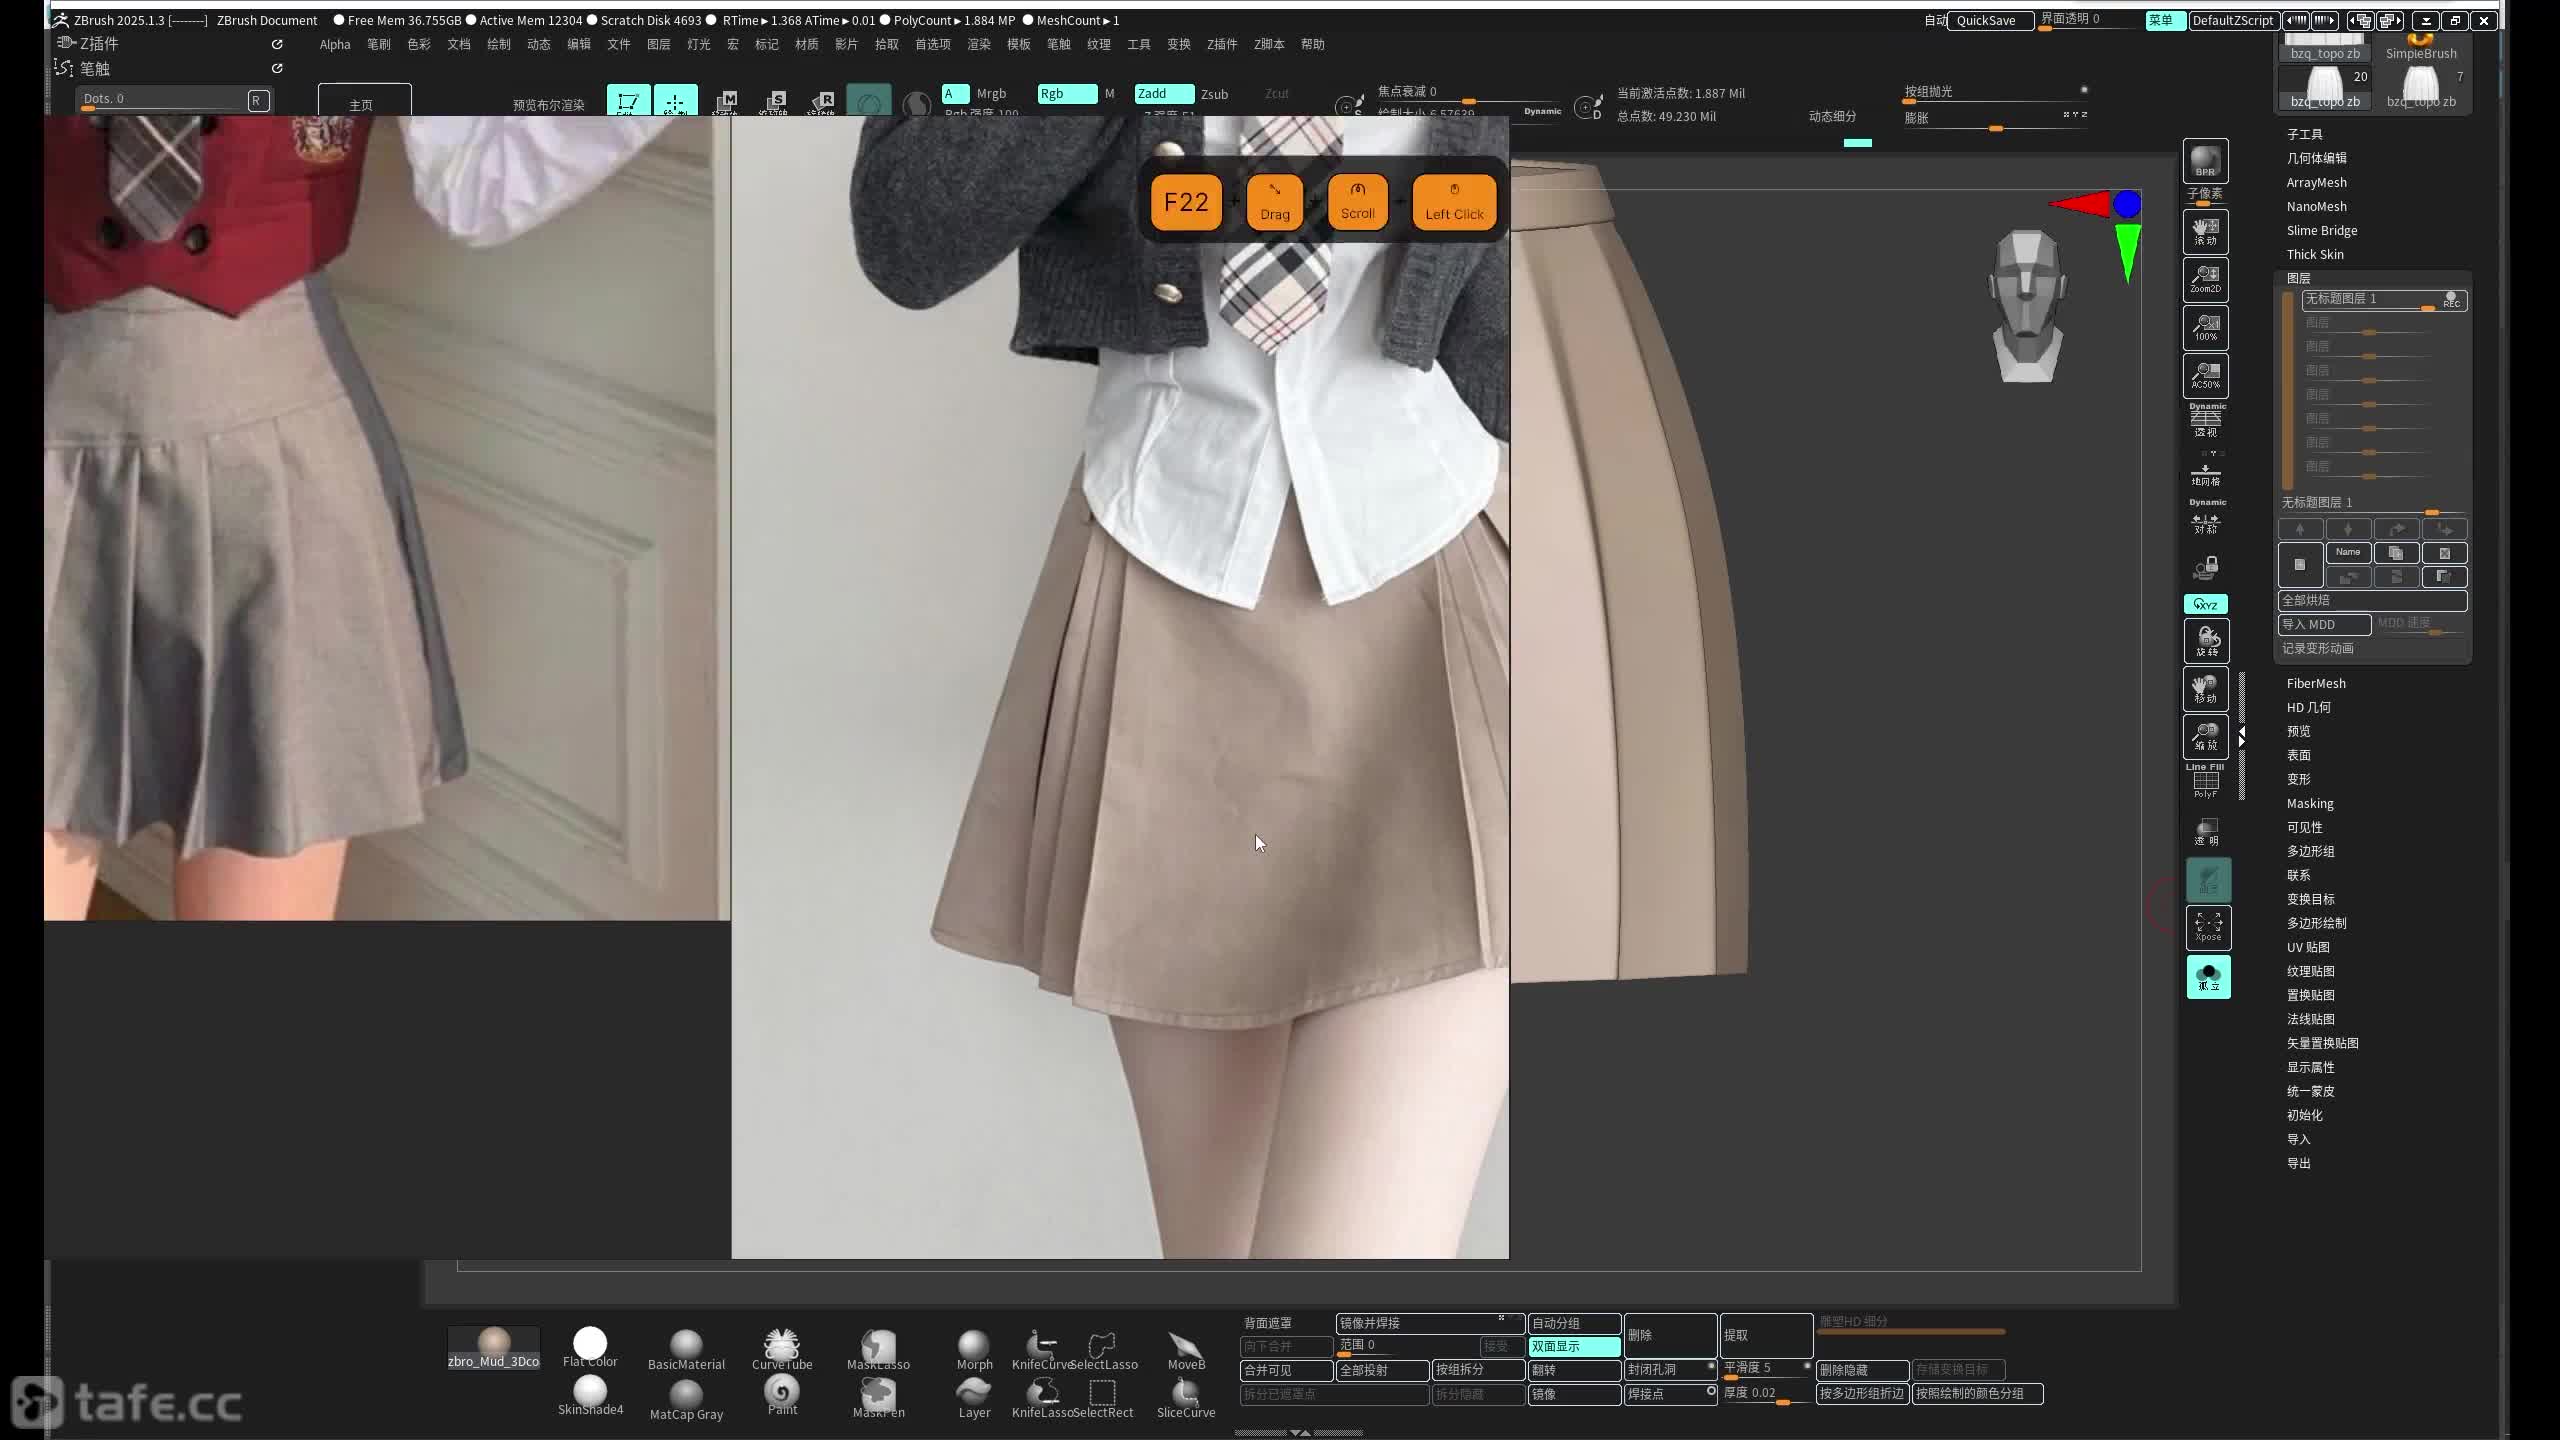The image size is (2560, 1440).
Task: Adjust the 厚度 0.02 thickness slider
Action: coord(1767,1394)
